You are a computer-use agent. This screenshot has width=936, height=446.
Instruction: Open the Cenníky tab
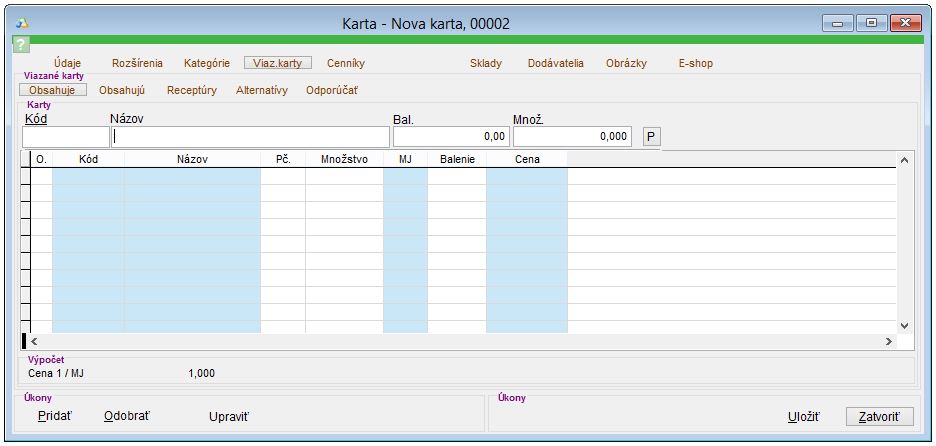[345, 63]
